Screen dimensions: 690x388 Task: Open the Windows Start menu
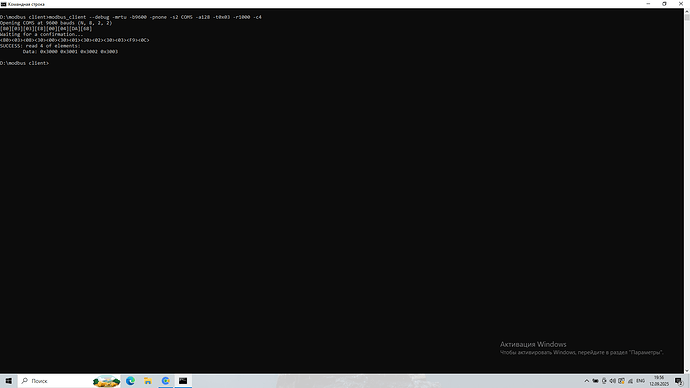tap(8, 381)
